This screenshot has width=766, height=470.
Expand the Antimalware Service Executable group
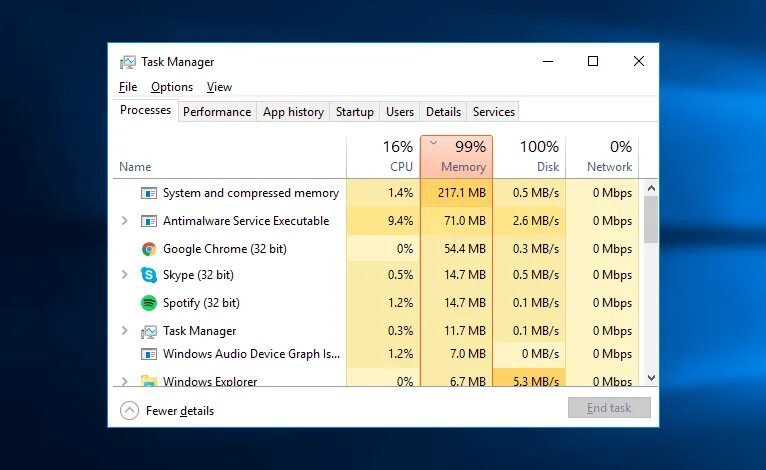(125, 221)
